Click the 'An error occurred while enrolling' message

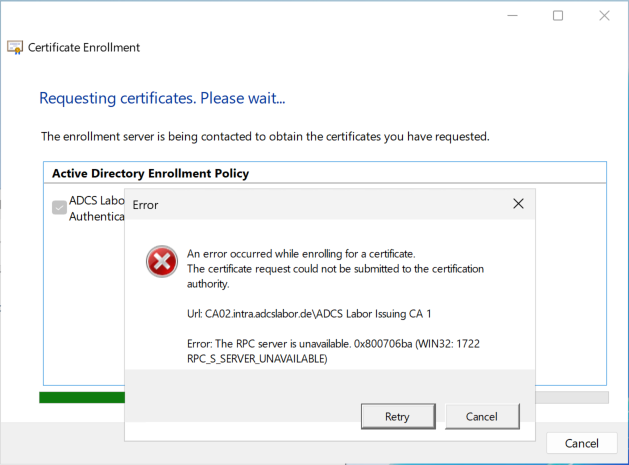(x=301, y=253)
